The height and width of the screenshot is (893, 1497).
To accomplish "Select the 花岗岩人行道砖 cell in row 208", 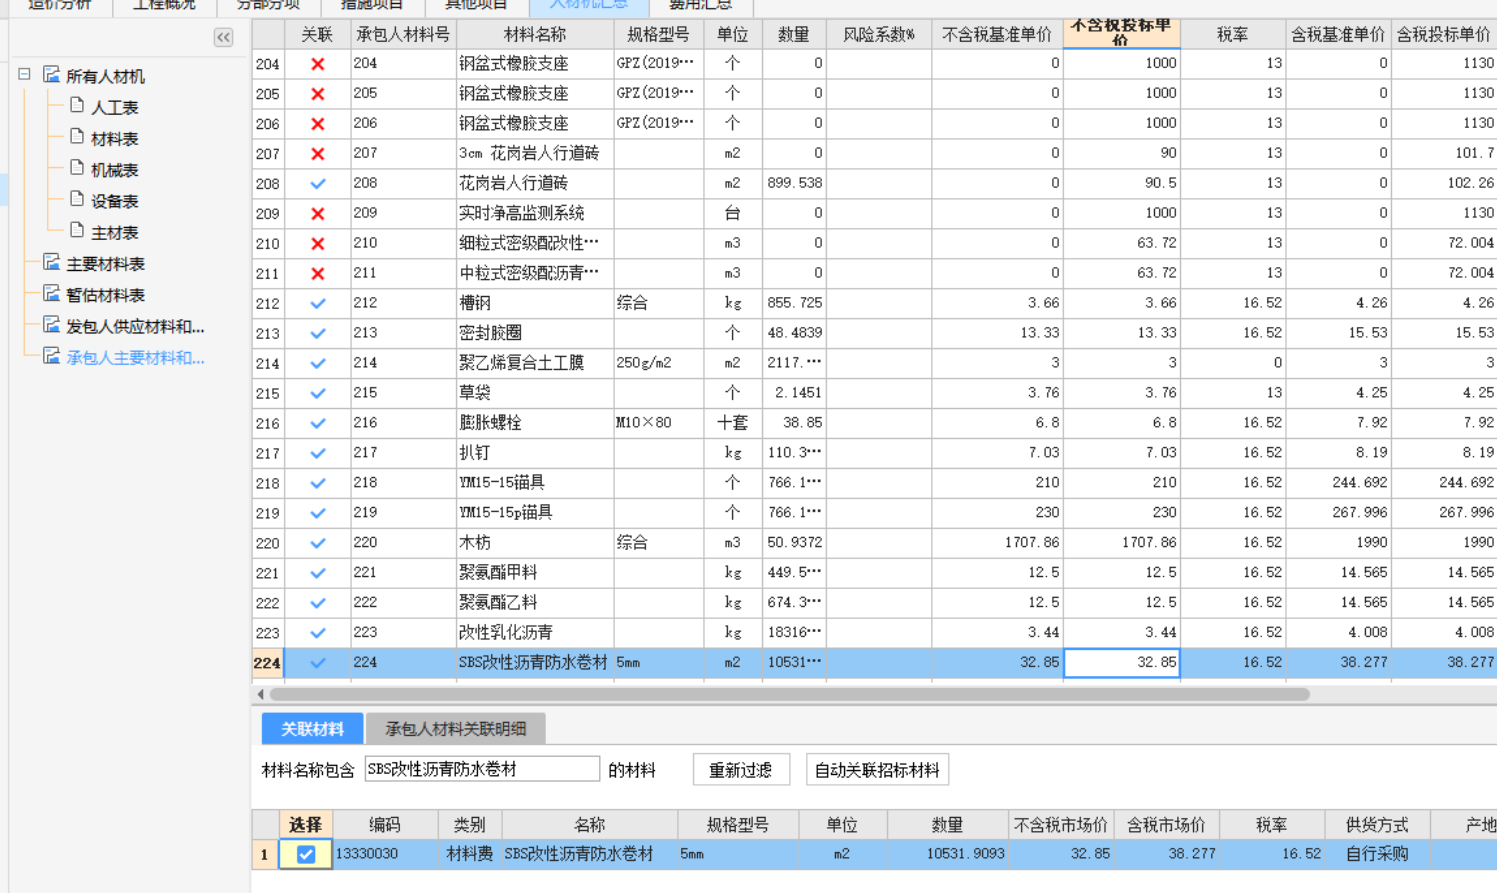I will pyautogui.click(x=534, y=183).
